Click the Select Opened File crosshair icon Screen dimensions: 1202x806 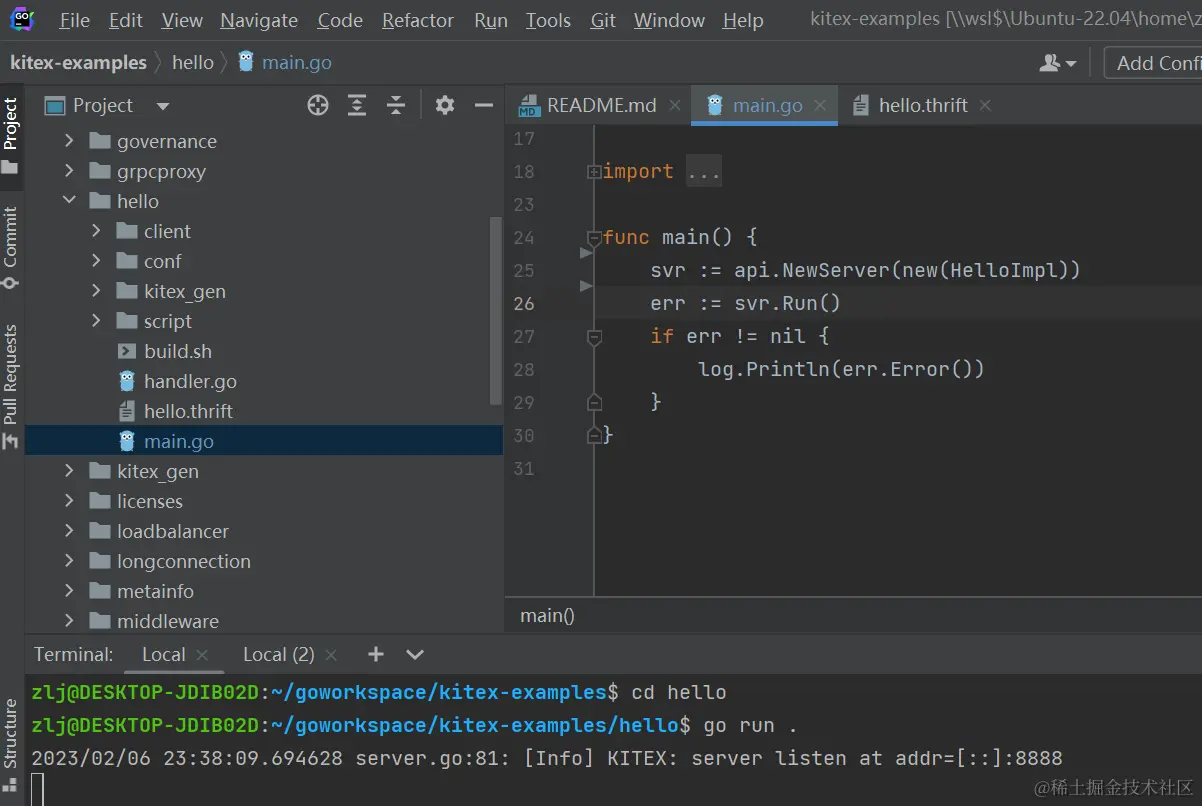click(x=318, y=105)
